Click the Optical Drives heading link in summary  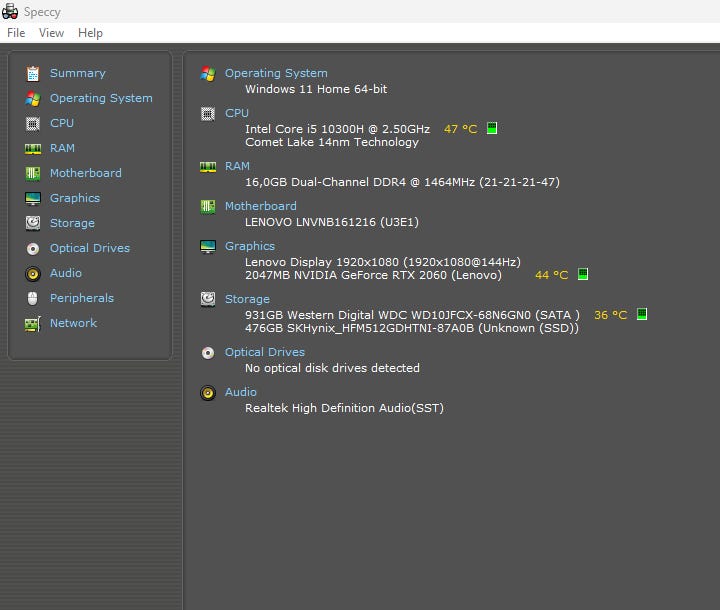point(264,352)
